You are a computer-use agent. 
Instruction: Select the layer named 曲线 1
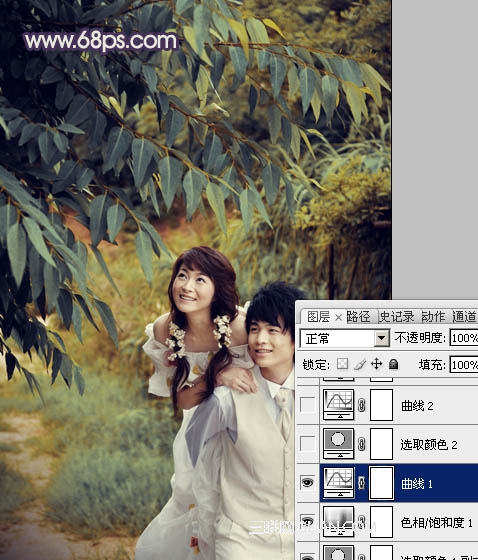pyautogui.click(x=417, y=484)
